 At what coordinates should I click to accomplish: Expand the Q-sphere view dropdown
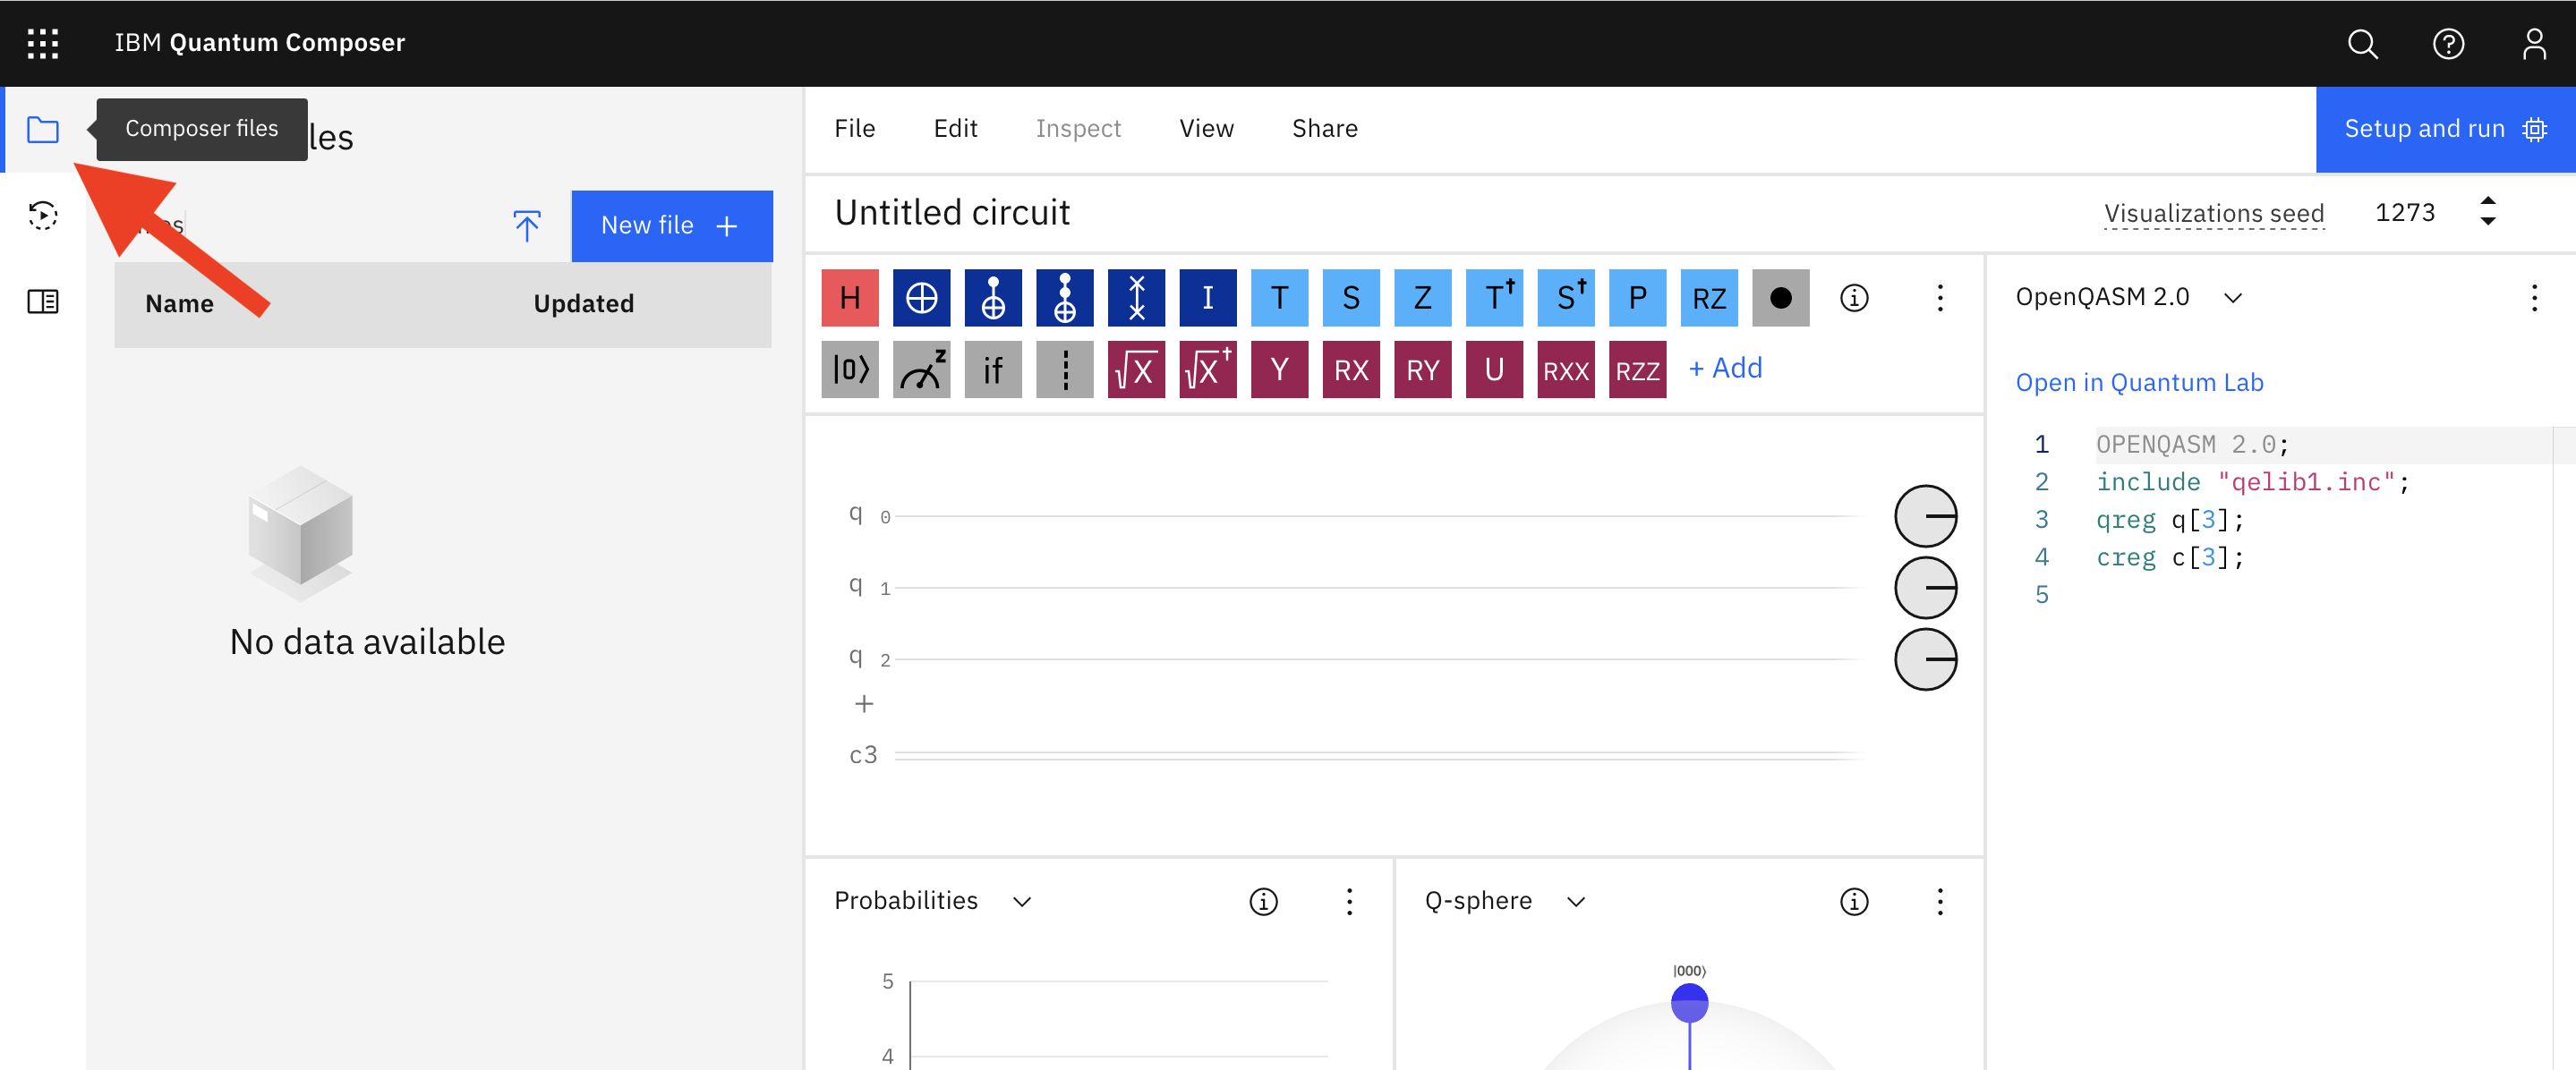coord(1575,901)
